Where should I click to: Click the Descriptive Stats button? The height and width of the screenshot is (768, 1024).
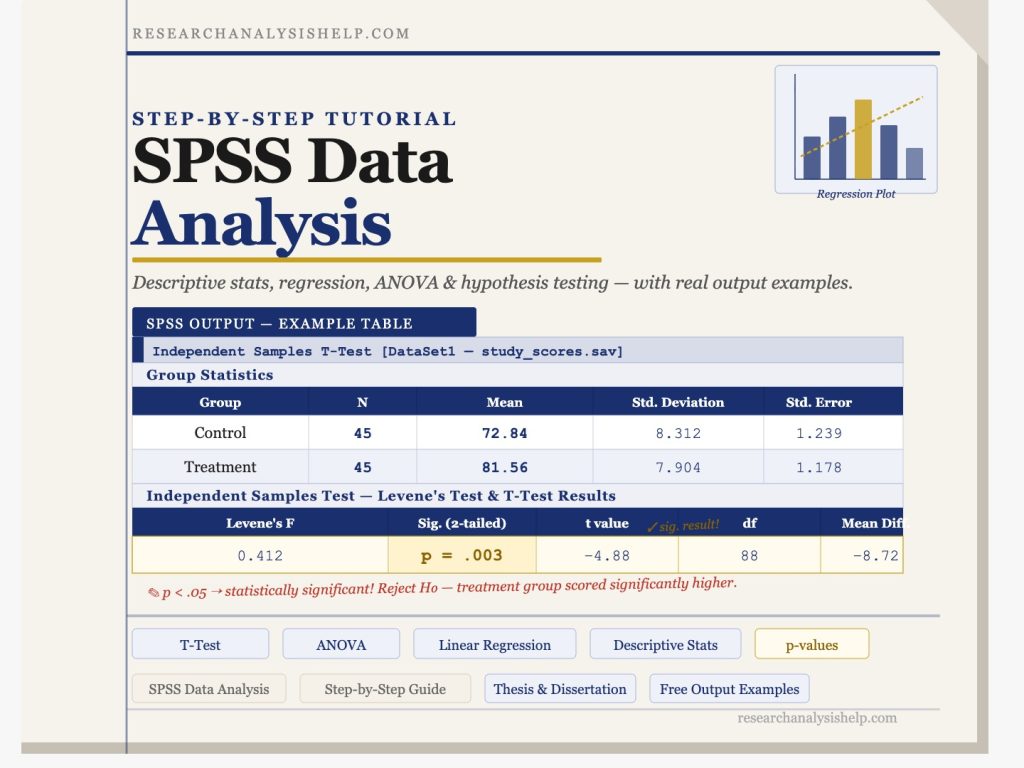coord(666,644)
